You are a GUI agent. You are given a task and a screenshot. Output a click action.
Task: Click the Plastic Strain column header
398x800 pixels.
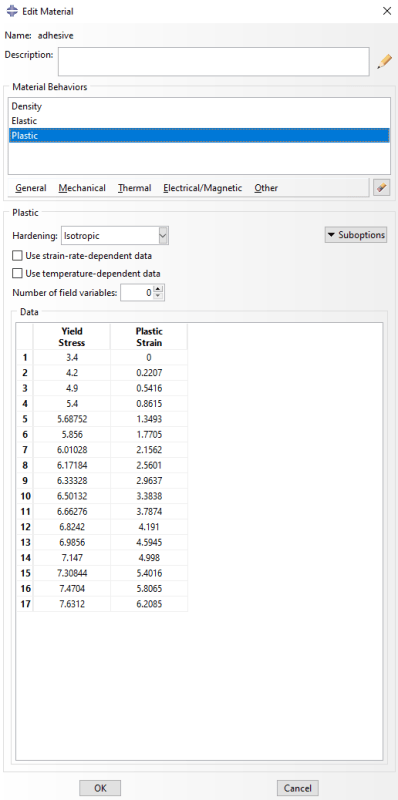point(148,337)
